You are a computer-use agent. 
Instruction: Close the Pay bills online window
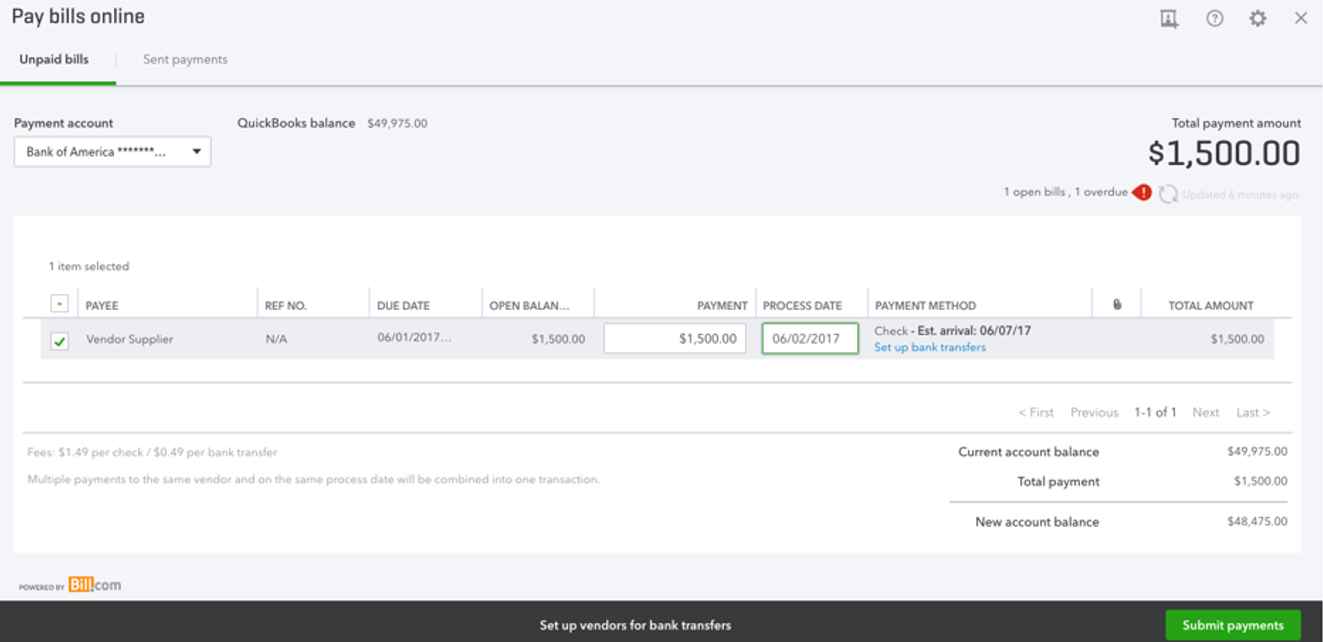[x=1300, y=18]
